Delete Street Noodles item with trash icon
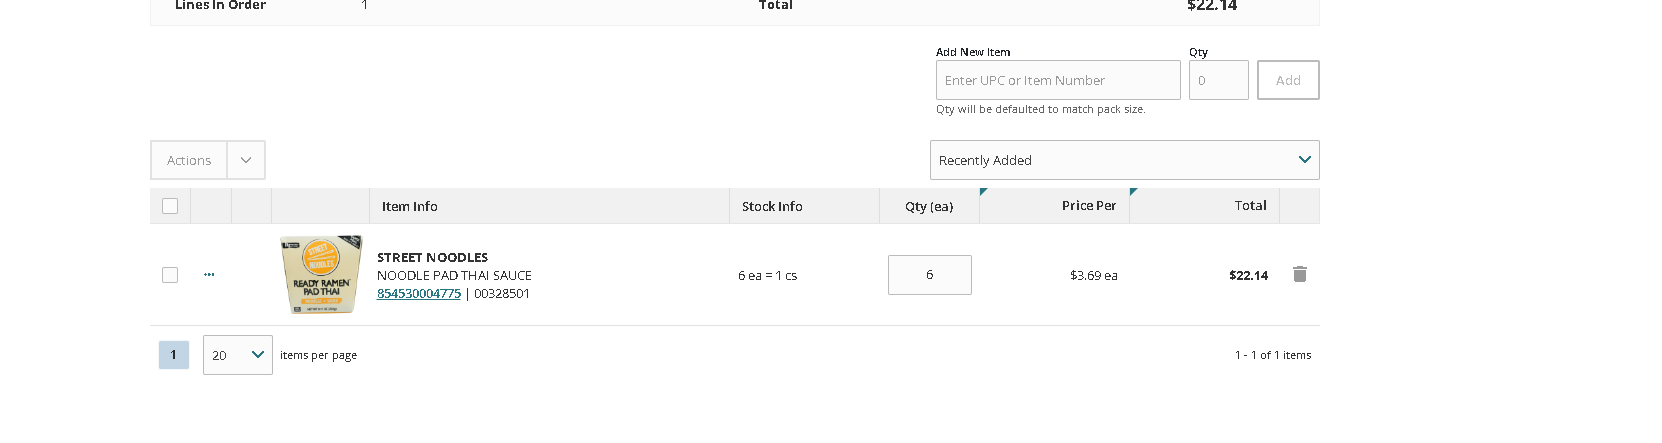Image resolution: width=1662 pixels, height=443 pixels. tap(1299, 274)
